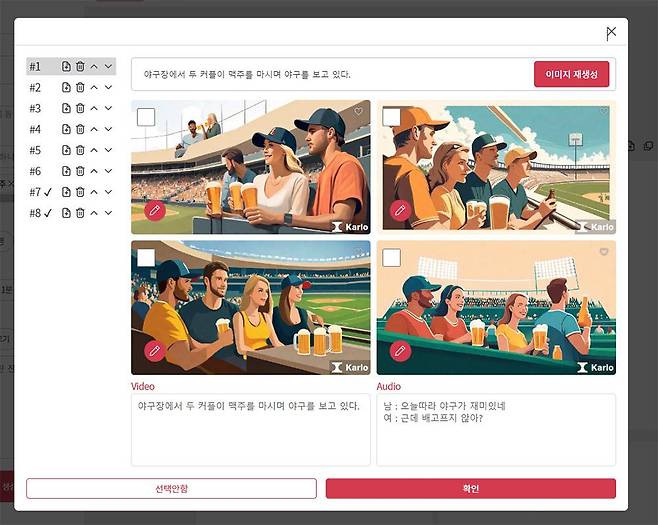This screenshot has height=525, width=658.
Task: Move scene #1 up with its arrow
Action: coord(94,66)
